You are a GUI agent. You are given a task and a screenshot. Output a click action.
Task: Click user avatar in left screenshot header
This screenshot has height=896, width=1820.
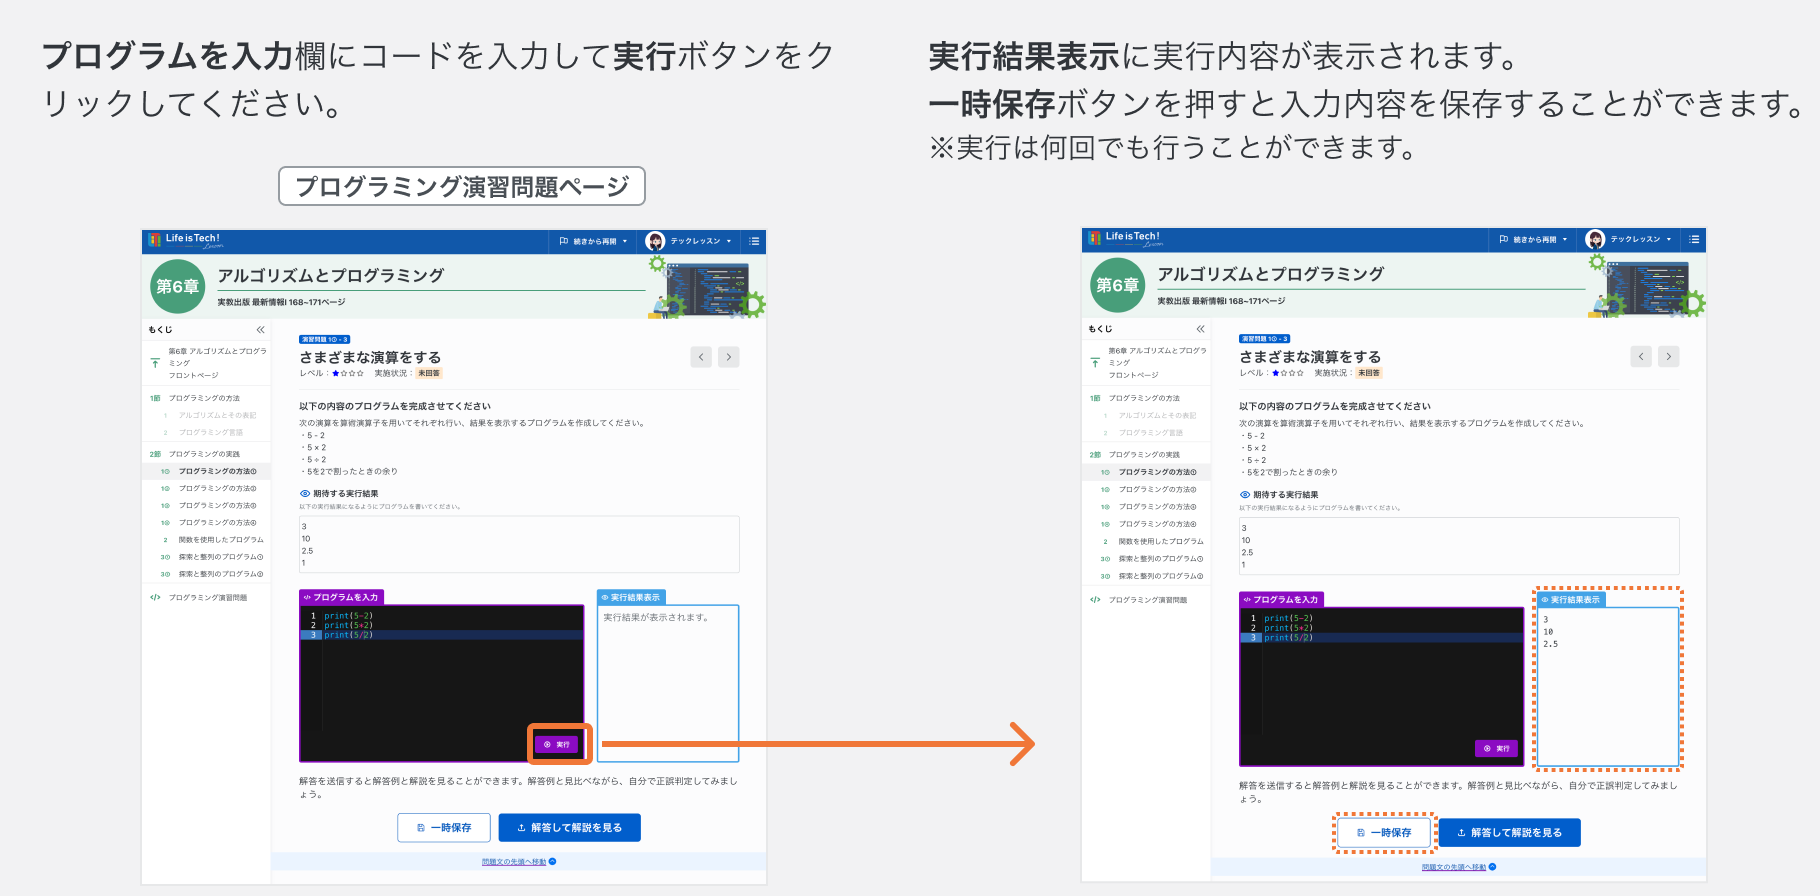[655, 241]
